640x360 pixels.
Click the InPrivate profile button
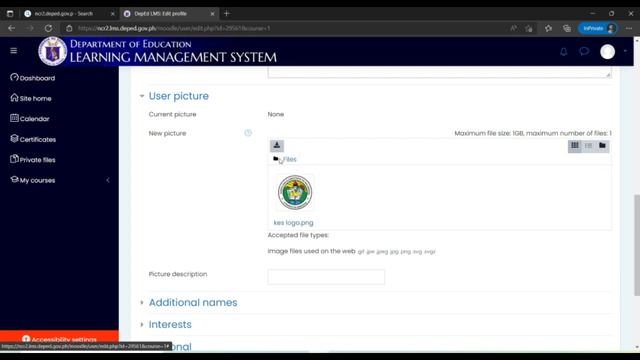point(598,28)
